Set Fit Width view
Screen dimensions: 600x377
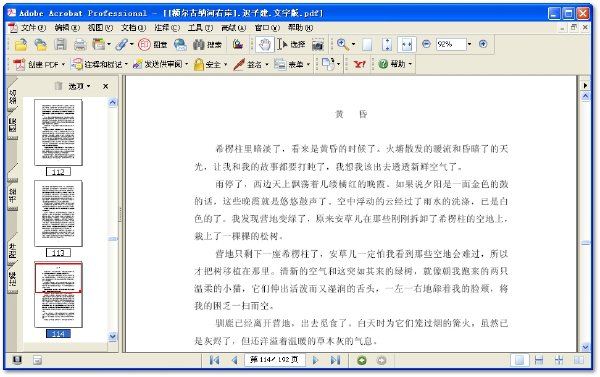click(407, 45)
